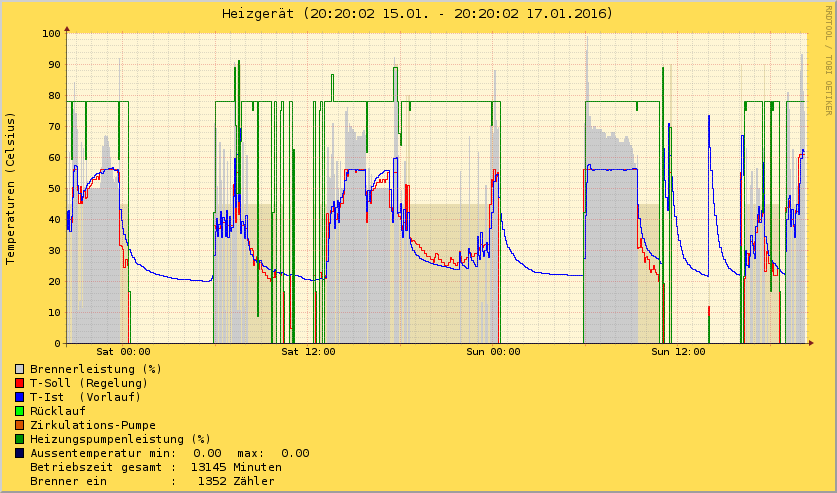Viewport: 837px width, 493px height.
Task: Select the 'Rücklauf' legend label
Action: tap(58, 411)
